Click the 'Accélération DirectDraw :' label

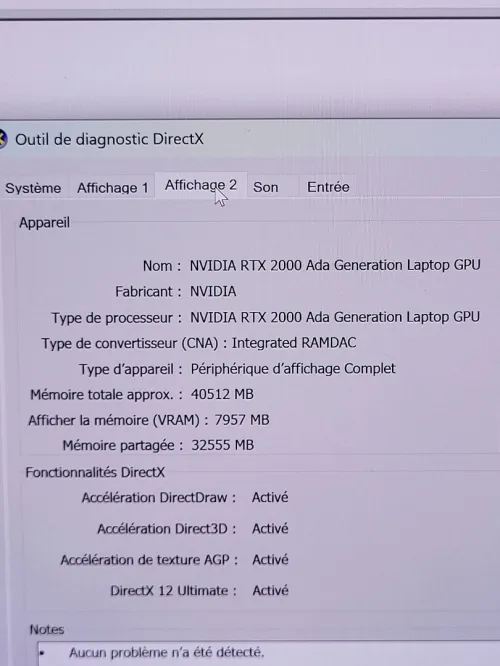[x=159, y=497]
